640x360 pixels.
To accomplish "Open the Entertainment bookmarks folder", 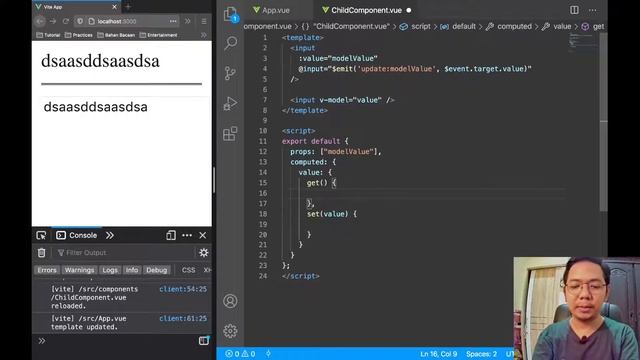I will [x=158, y=35].
